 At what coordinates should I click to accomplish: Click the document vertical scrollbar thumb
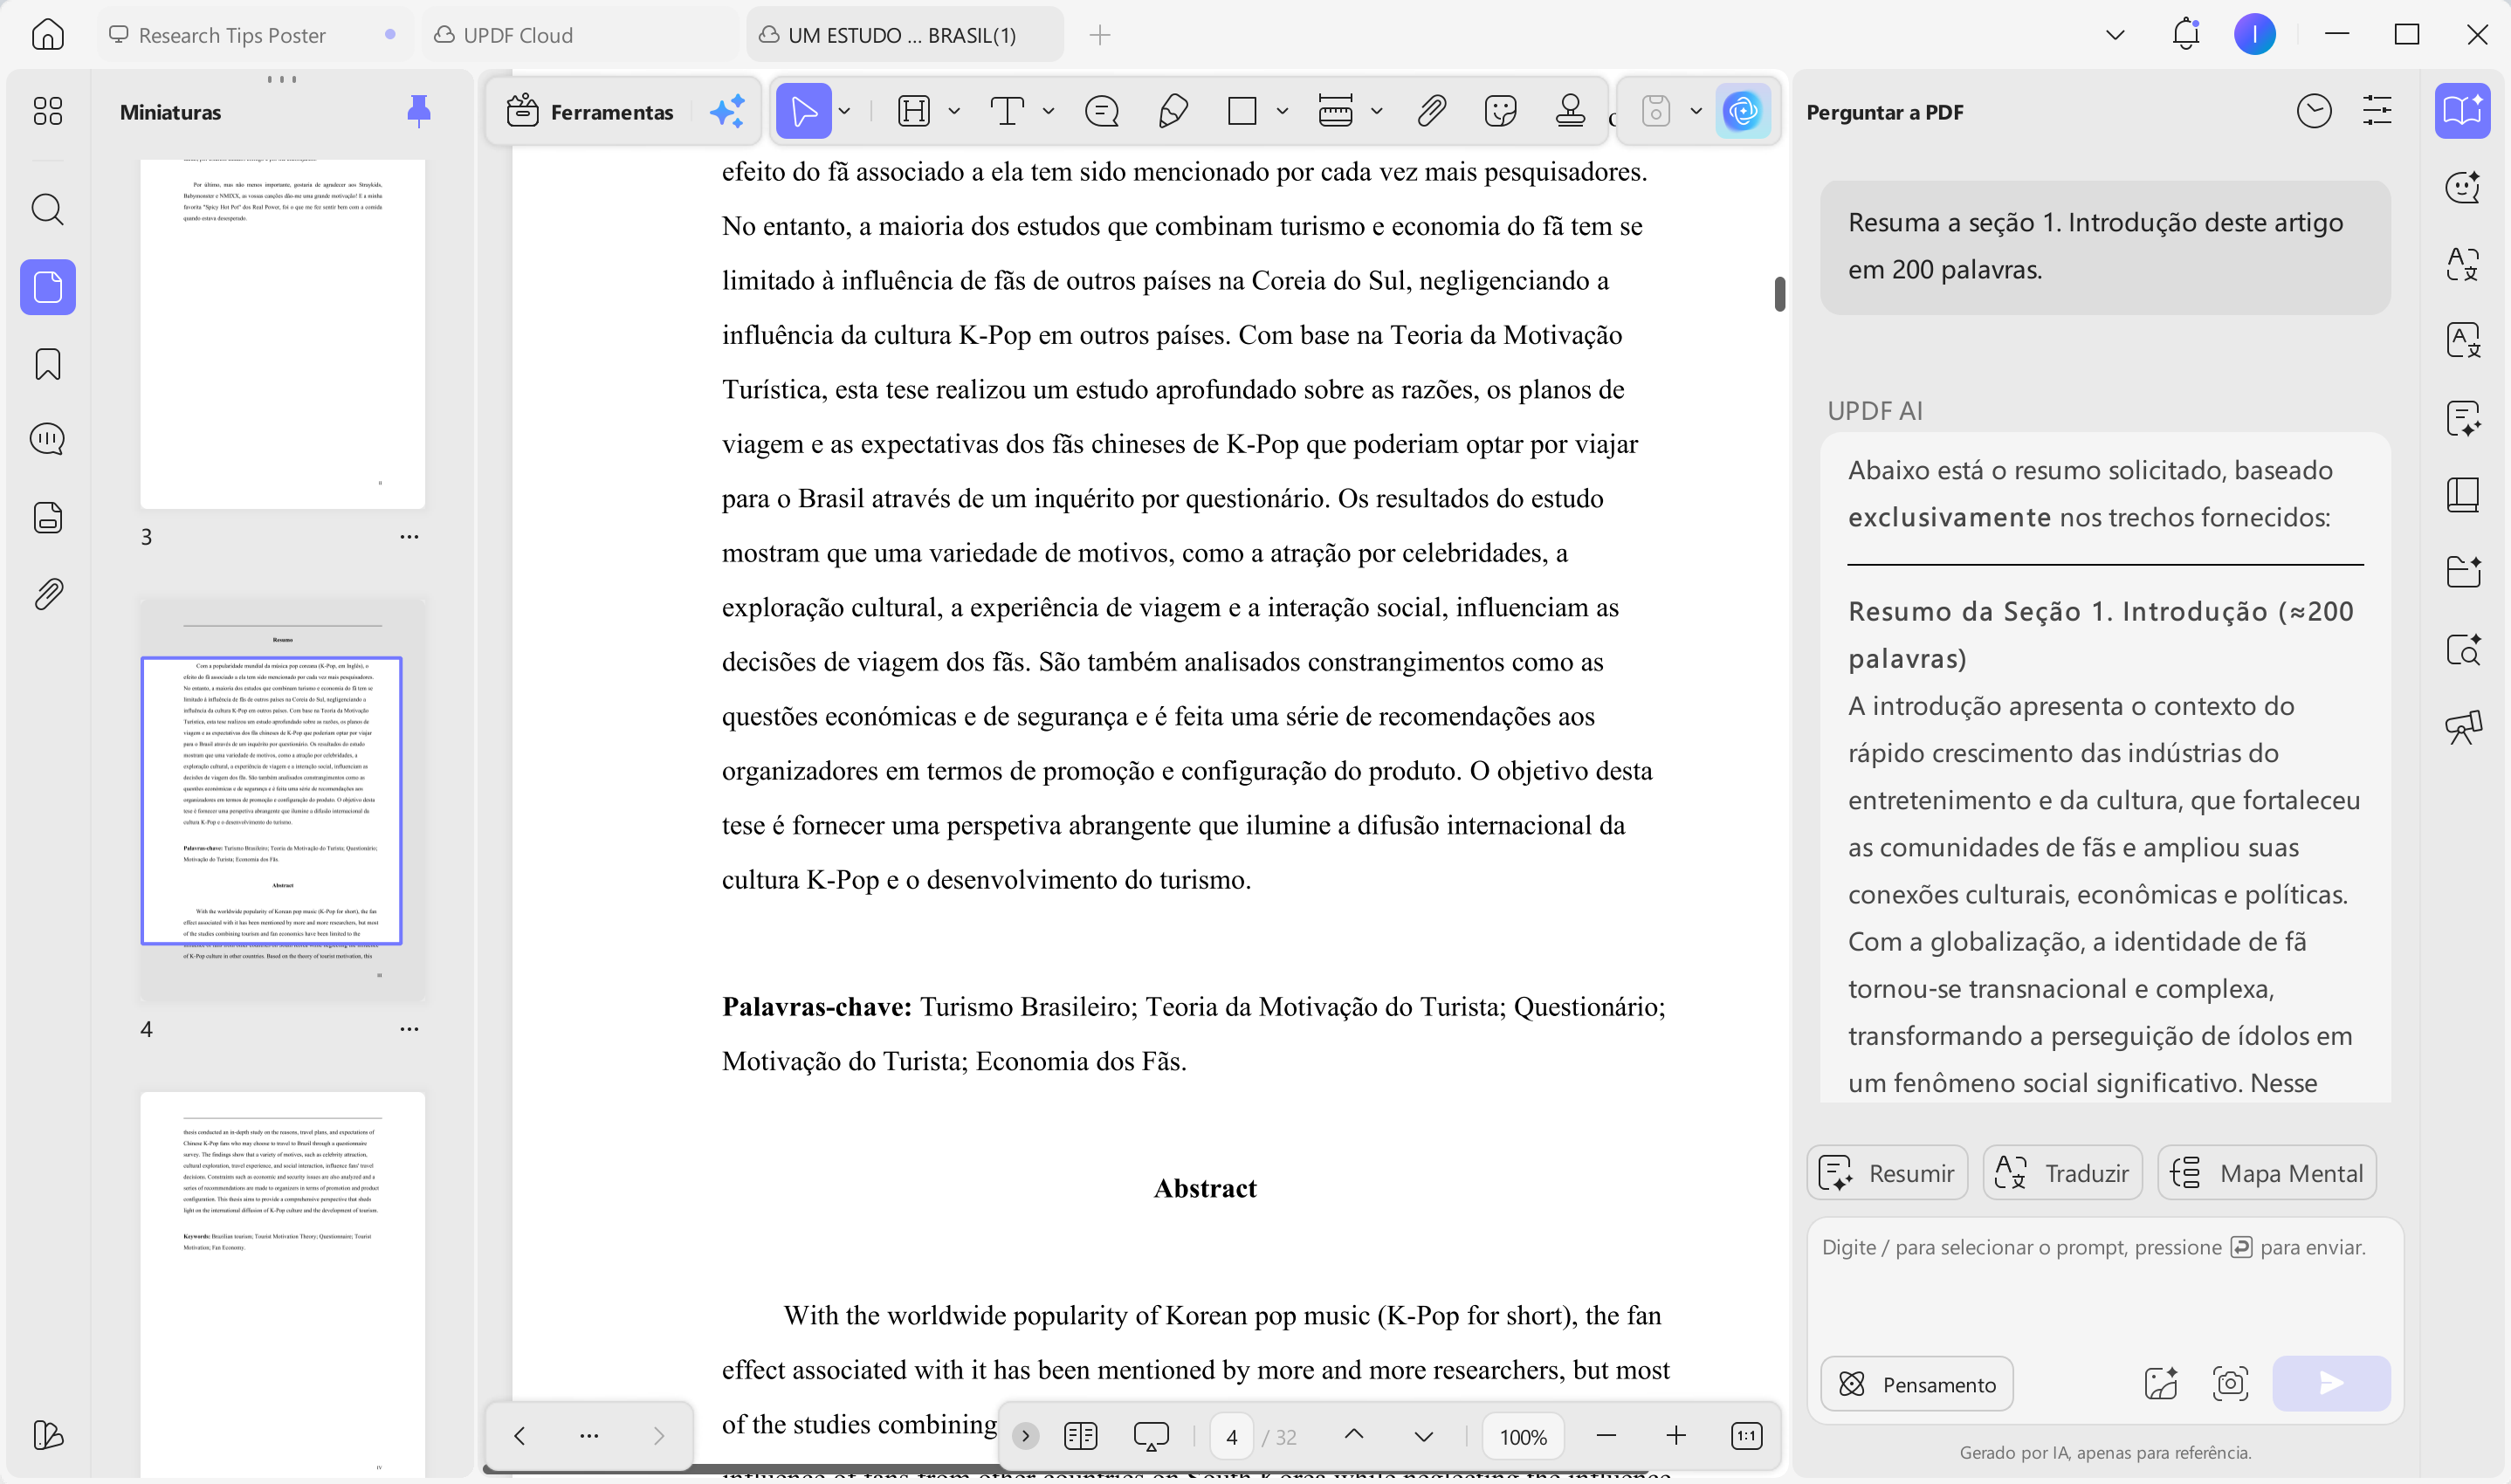pyautogui.click(x=1779, y=294)
